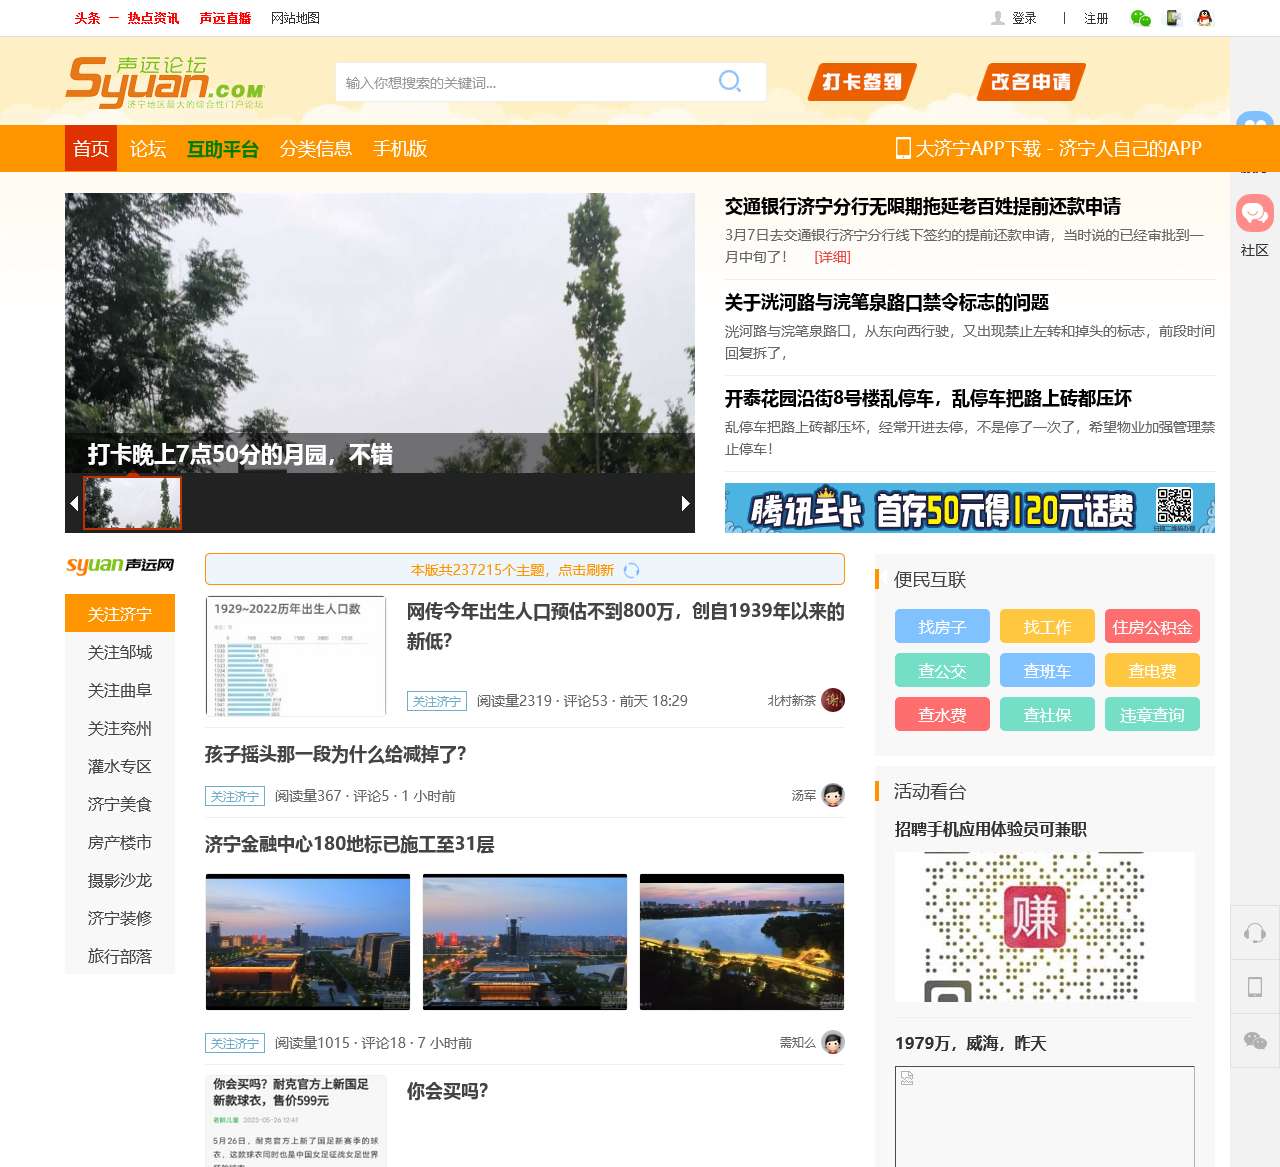
Task: Click the syuan声远网 small logo
Action: (x=120, y=565)
